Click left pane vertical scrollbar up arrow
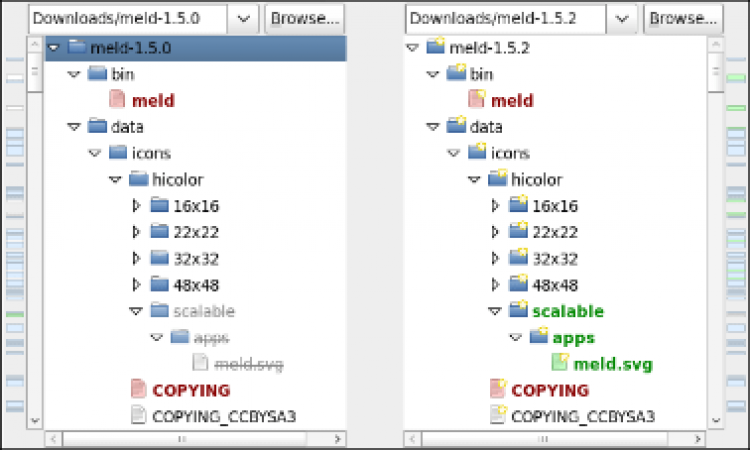 click(x=34, y=44)
